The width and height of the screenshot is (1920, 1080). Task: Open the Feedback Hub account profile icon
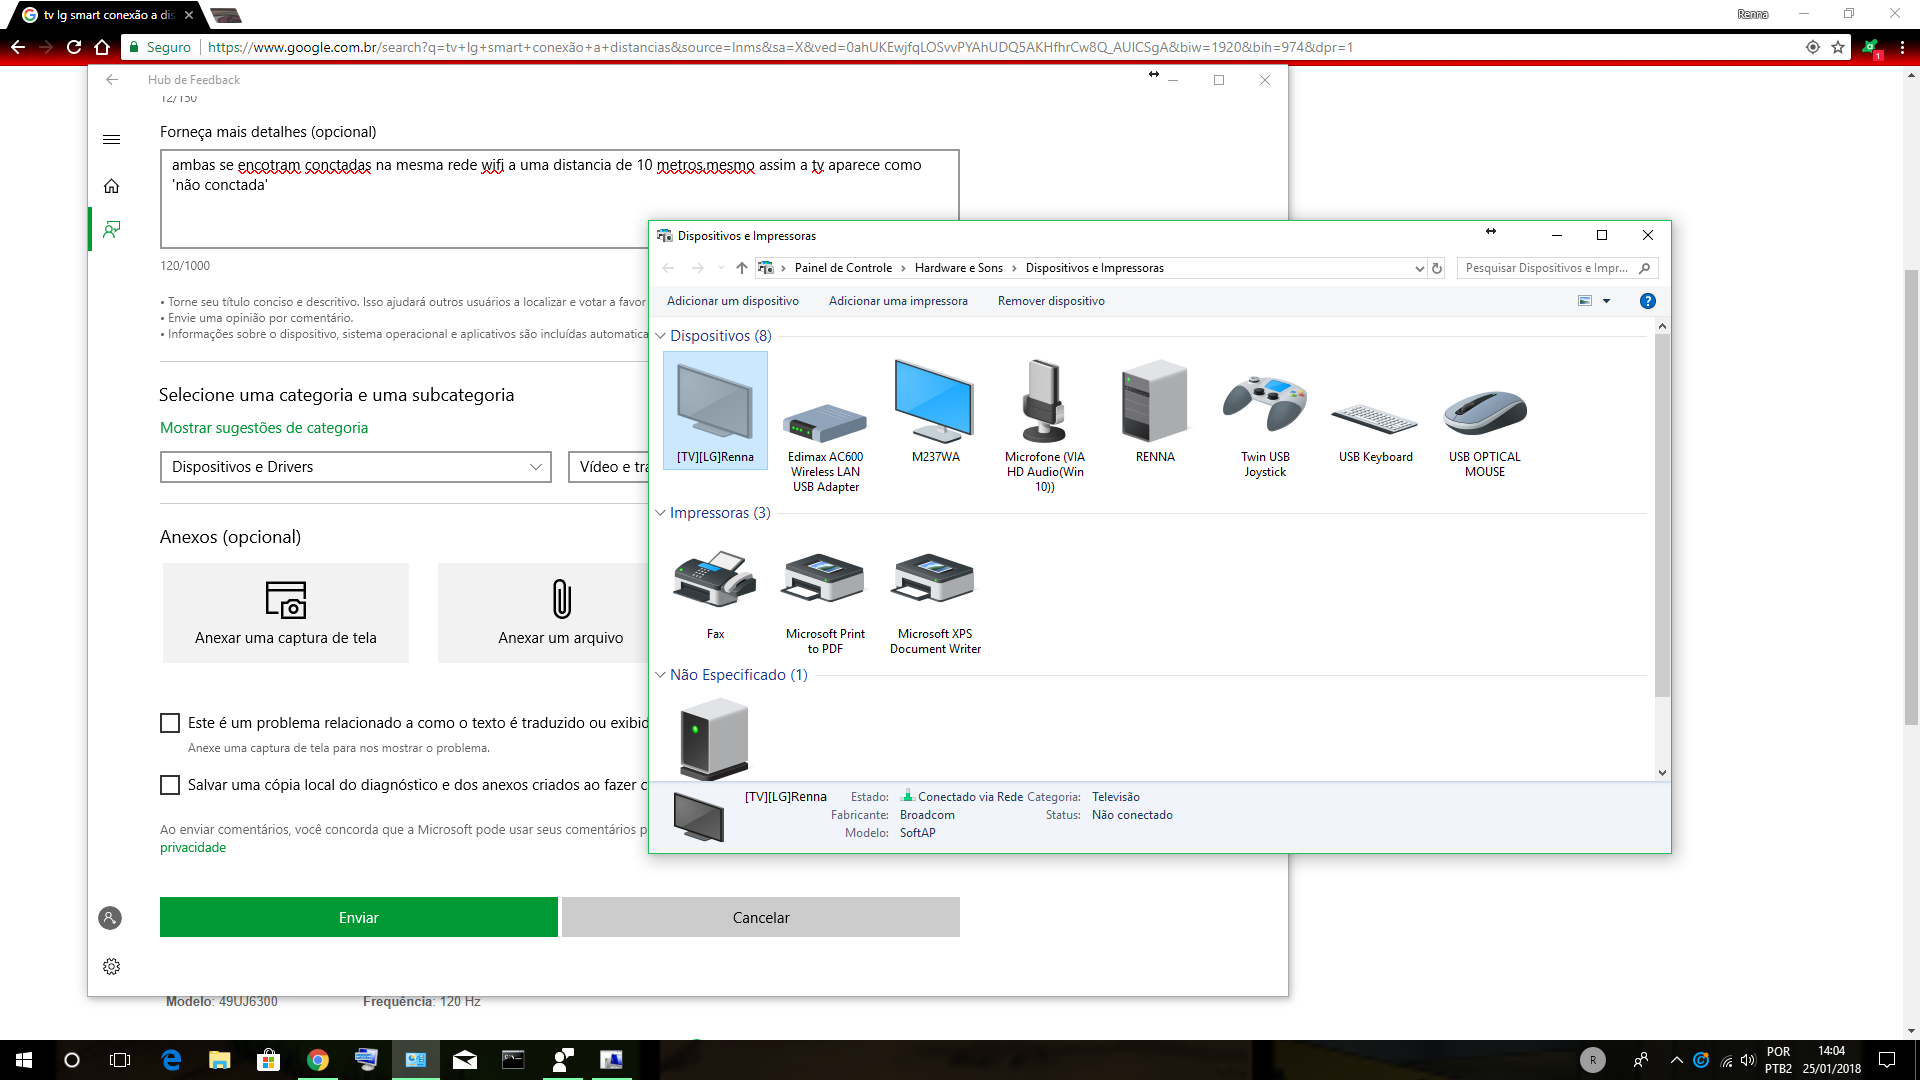coord(110,918)
